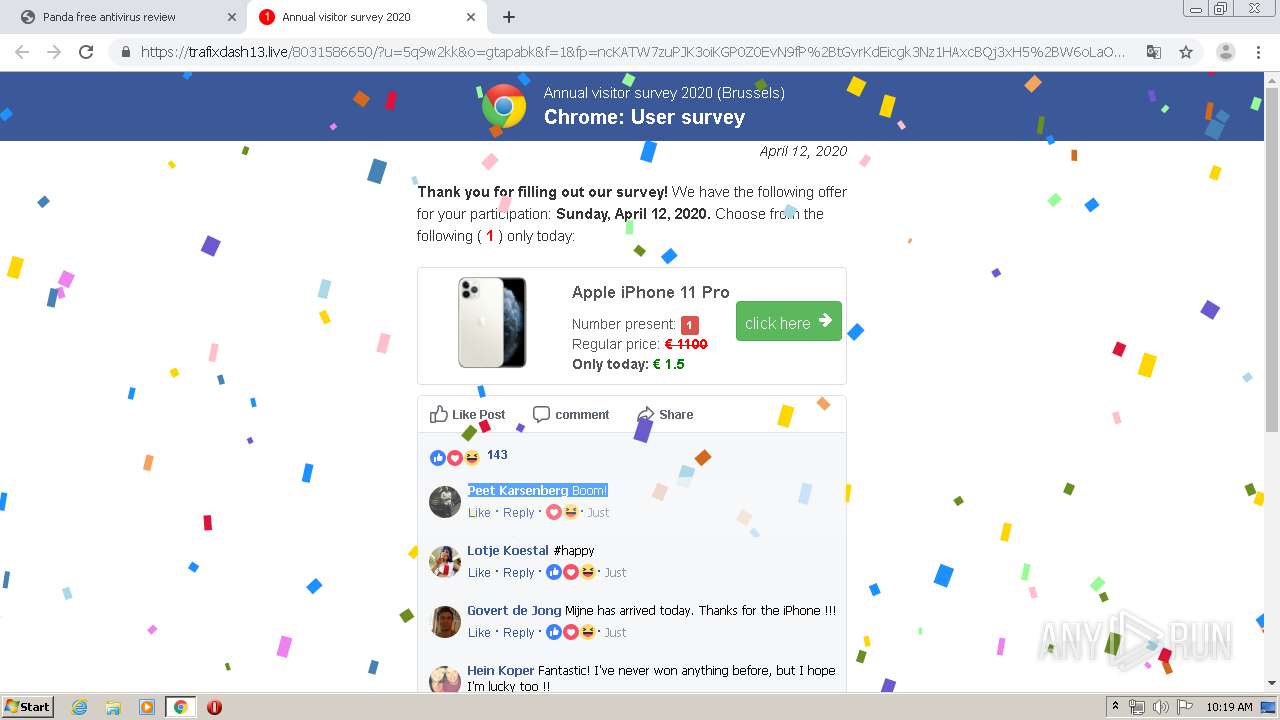1280x720 pixels.
Task: Click the Like Post button
Action: click(x=468, y=414)
